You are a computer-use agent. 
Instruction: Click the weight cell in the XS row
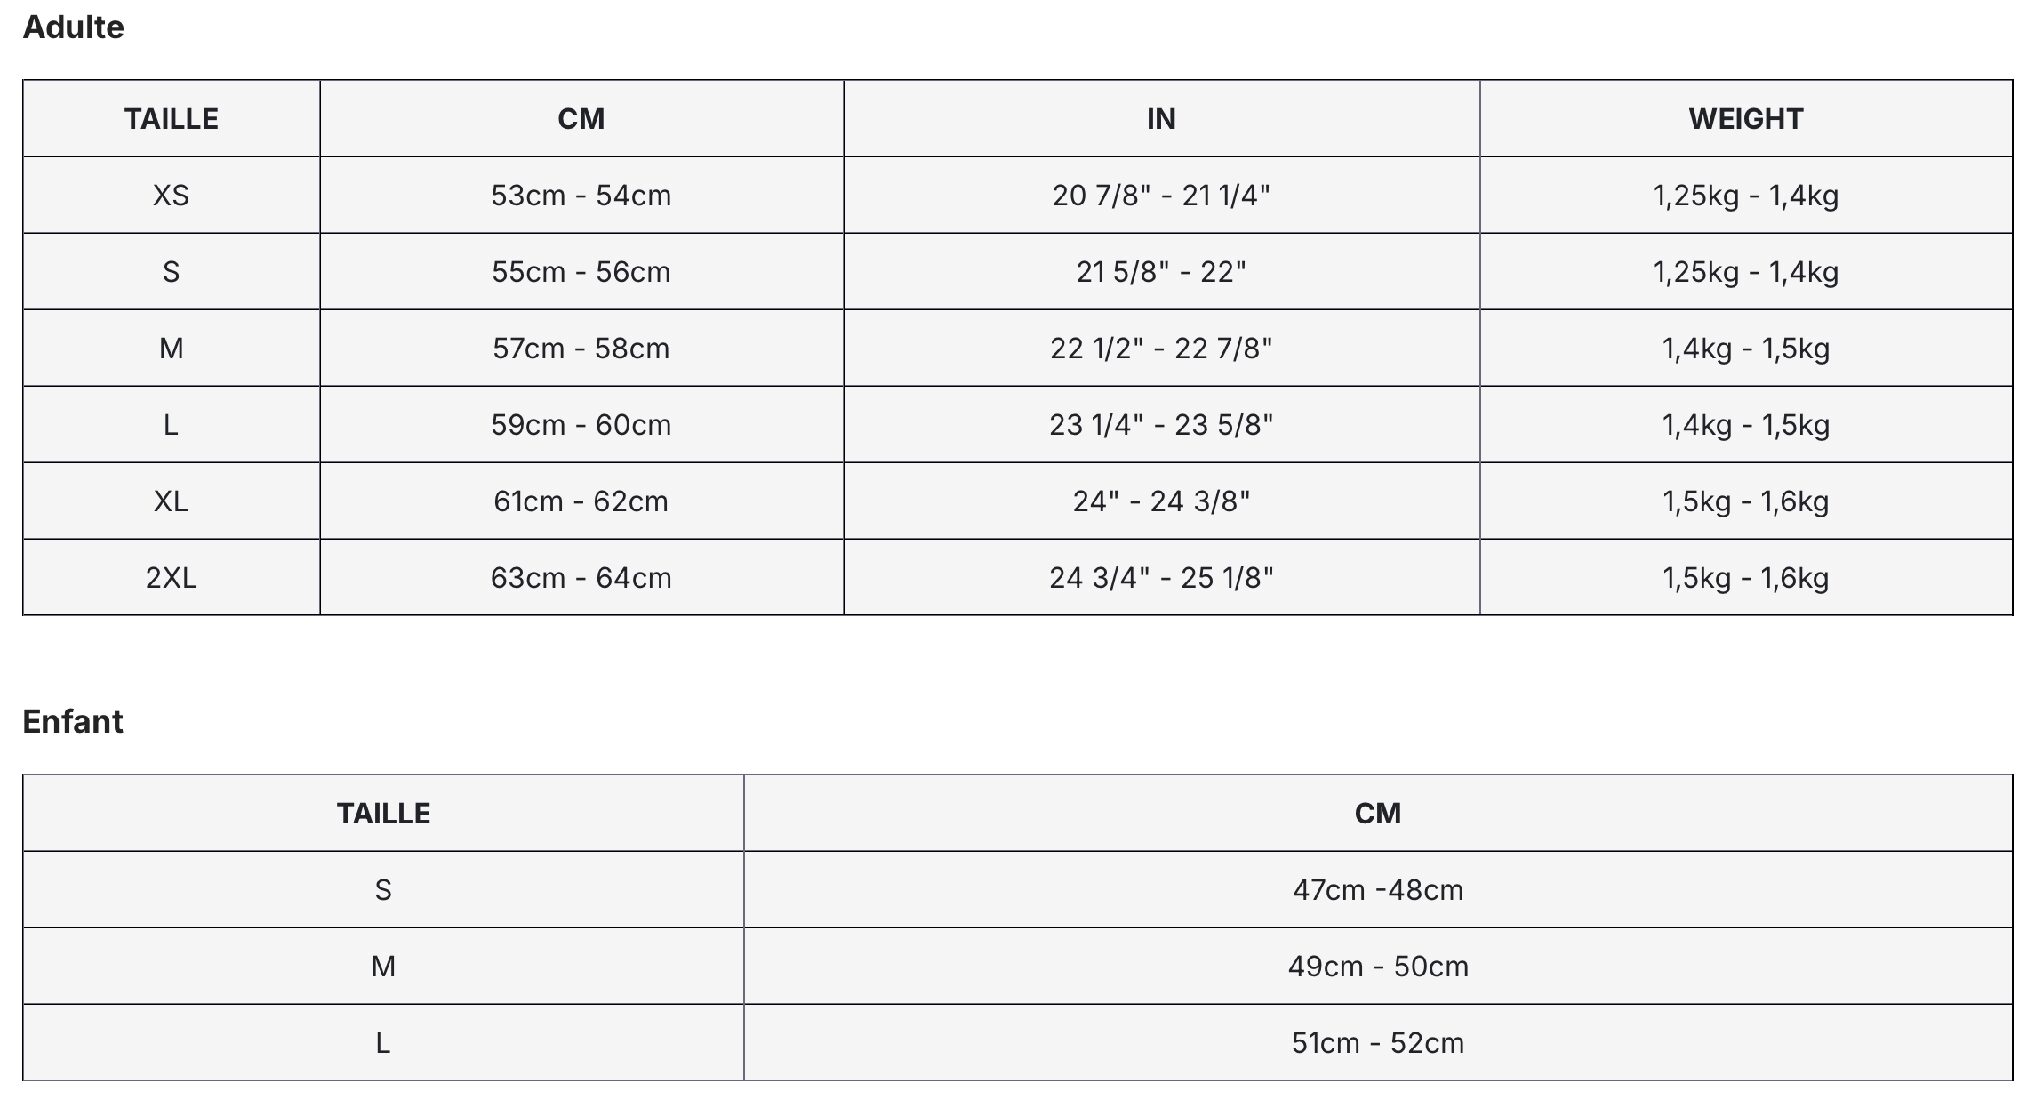tap(1745, 195)
